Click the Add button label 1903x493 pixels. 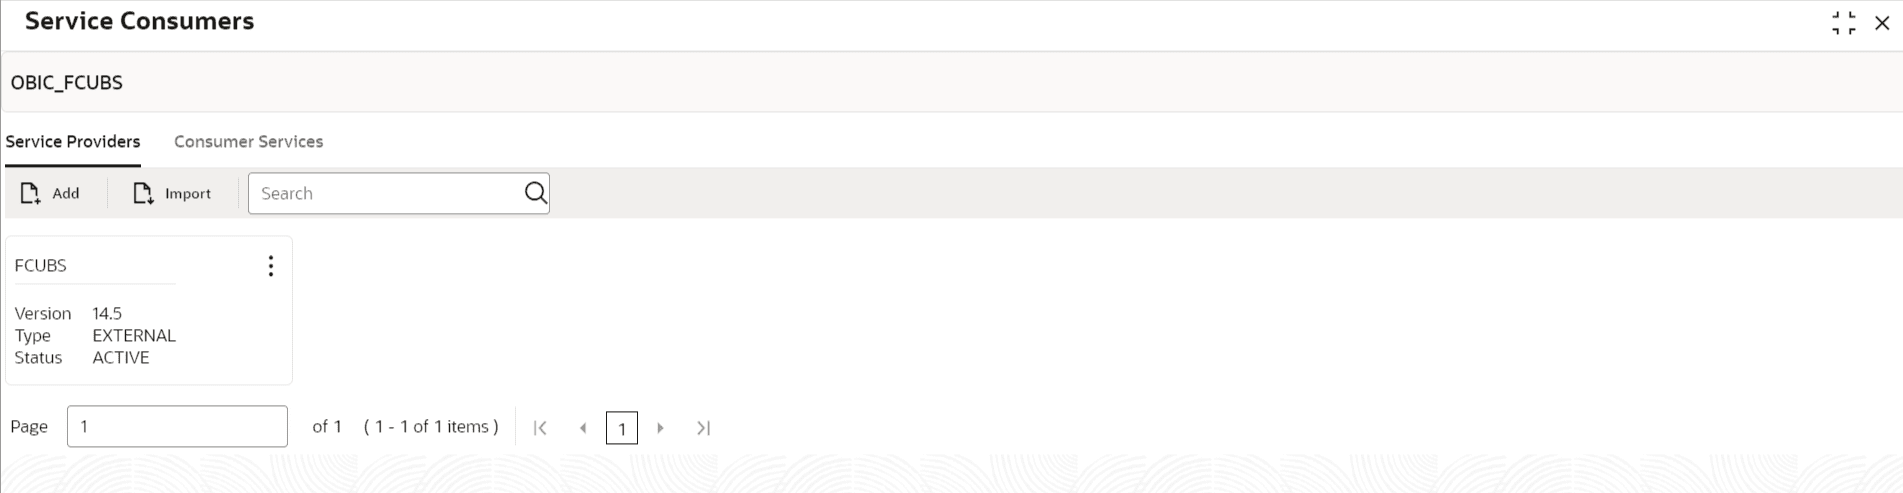pos(66,194)
